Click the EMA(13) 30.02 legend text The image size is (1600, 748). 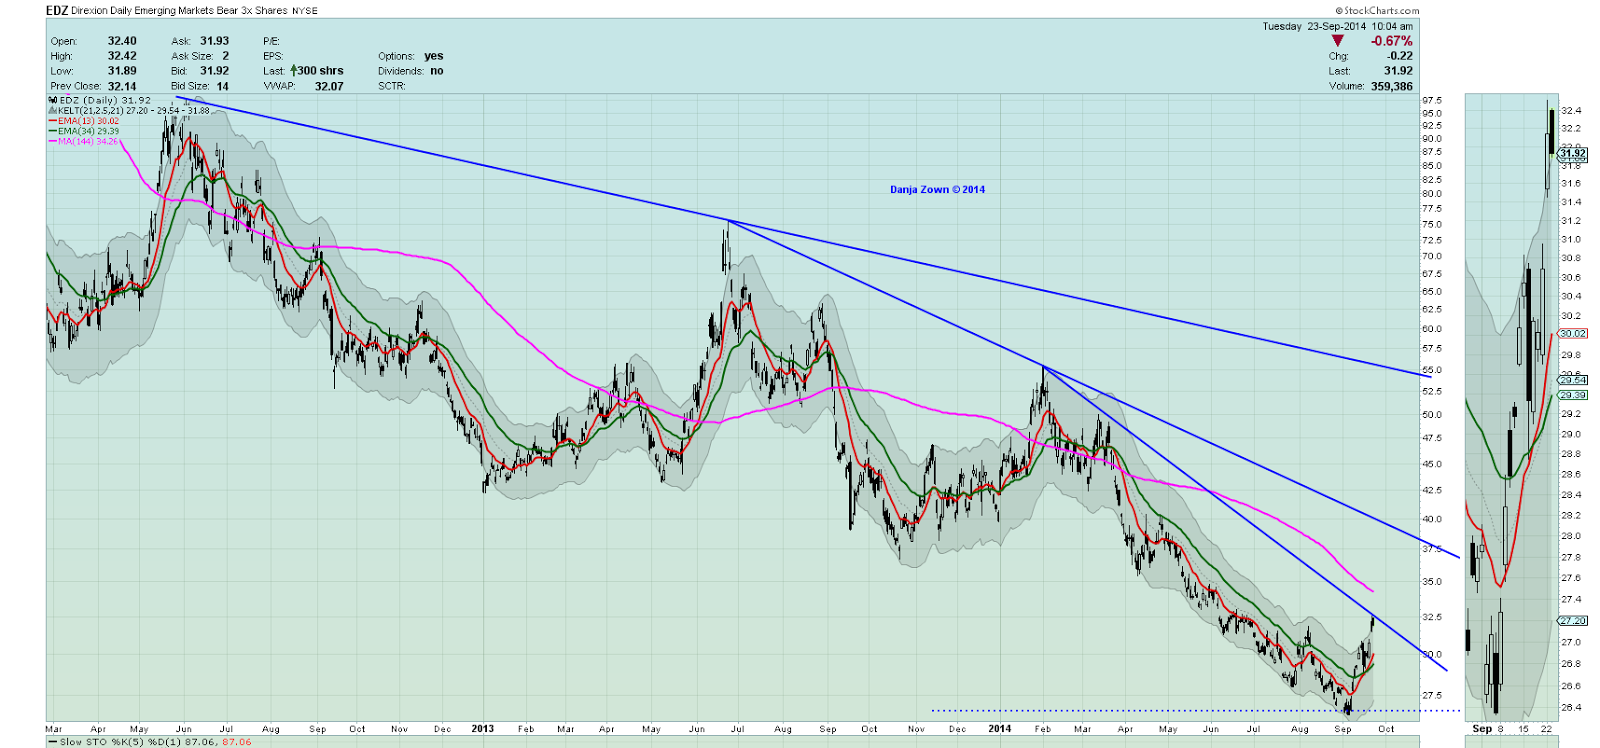[x=88, y=121]
